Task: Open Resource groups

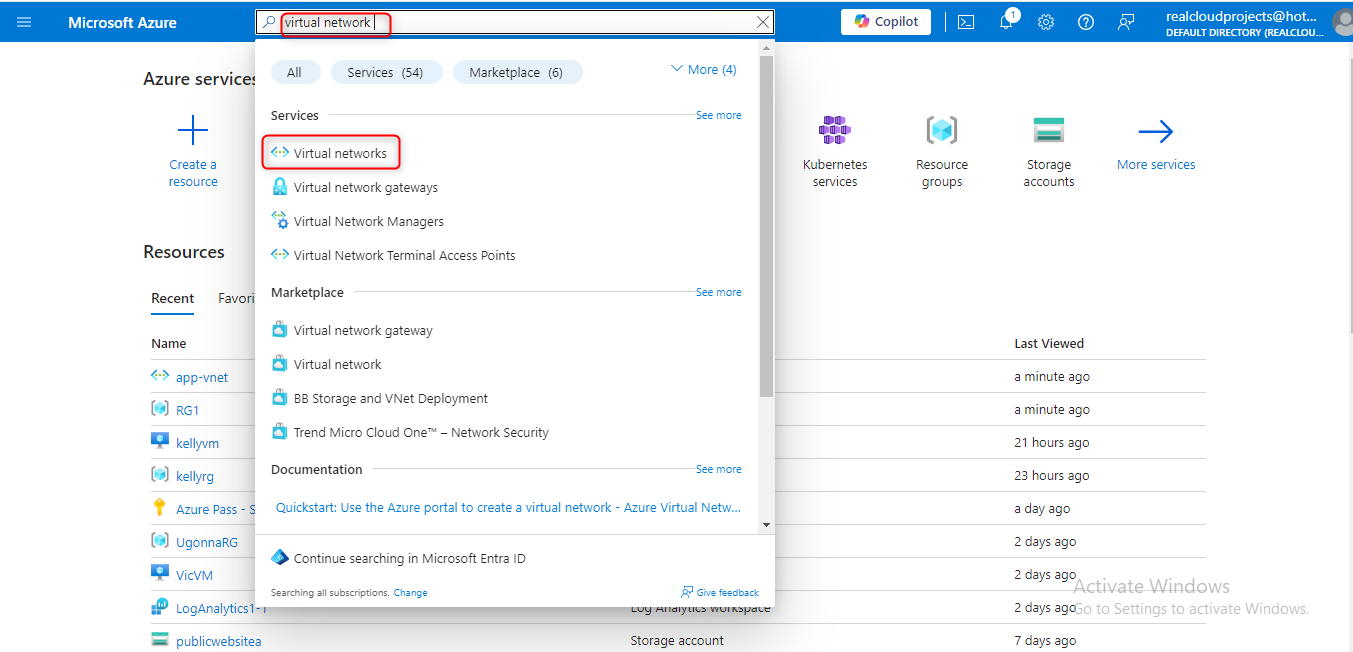Action: tap(942, 151)
